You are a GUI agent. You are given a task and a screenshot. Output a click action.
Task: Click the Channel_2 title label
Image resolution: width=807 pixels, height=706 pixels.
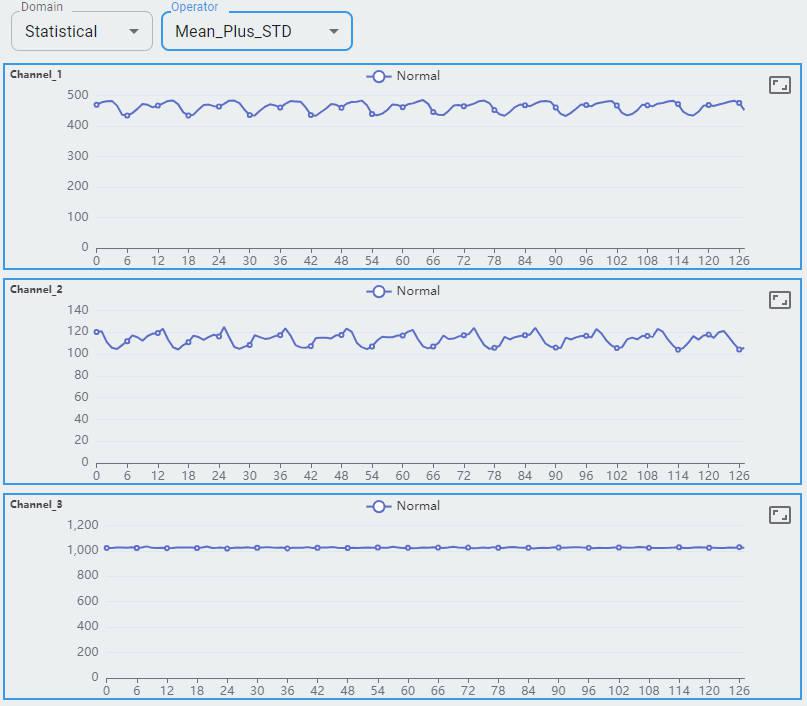36,289
